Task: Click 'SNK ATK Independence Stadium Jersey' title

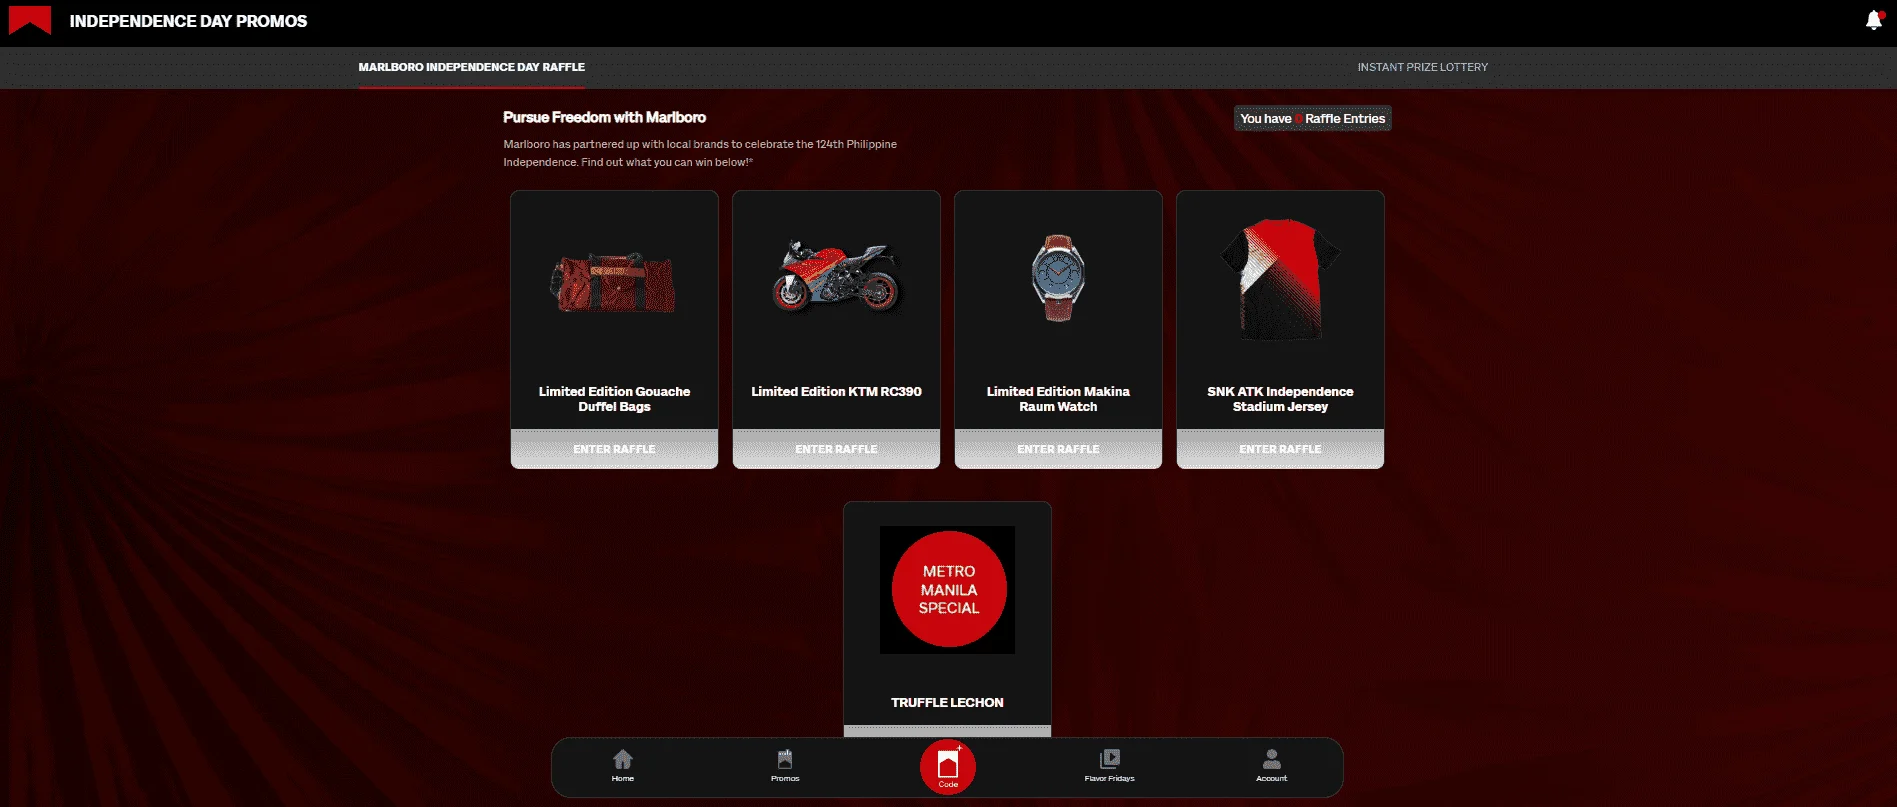Action: coord(1280,399)
